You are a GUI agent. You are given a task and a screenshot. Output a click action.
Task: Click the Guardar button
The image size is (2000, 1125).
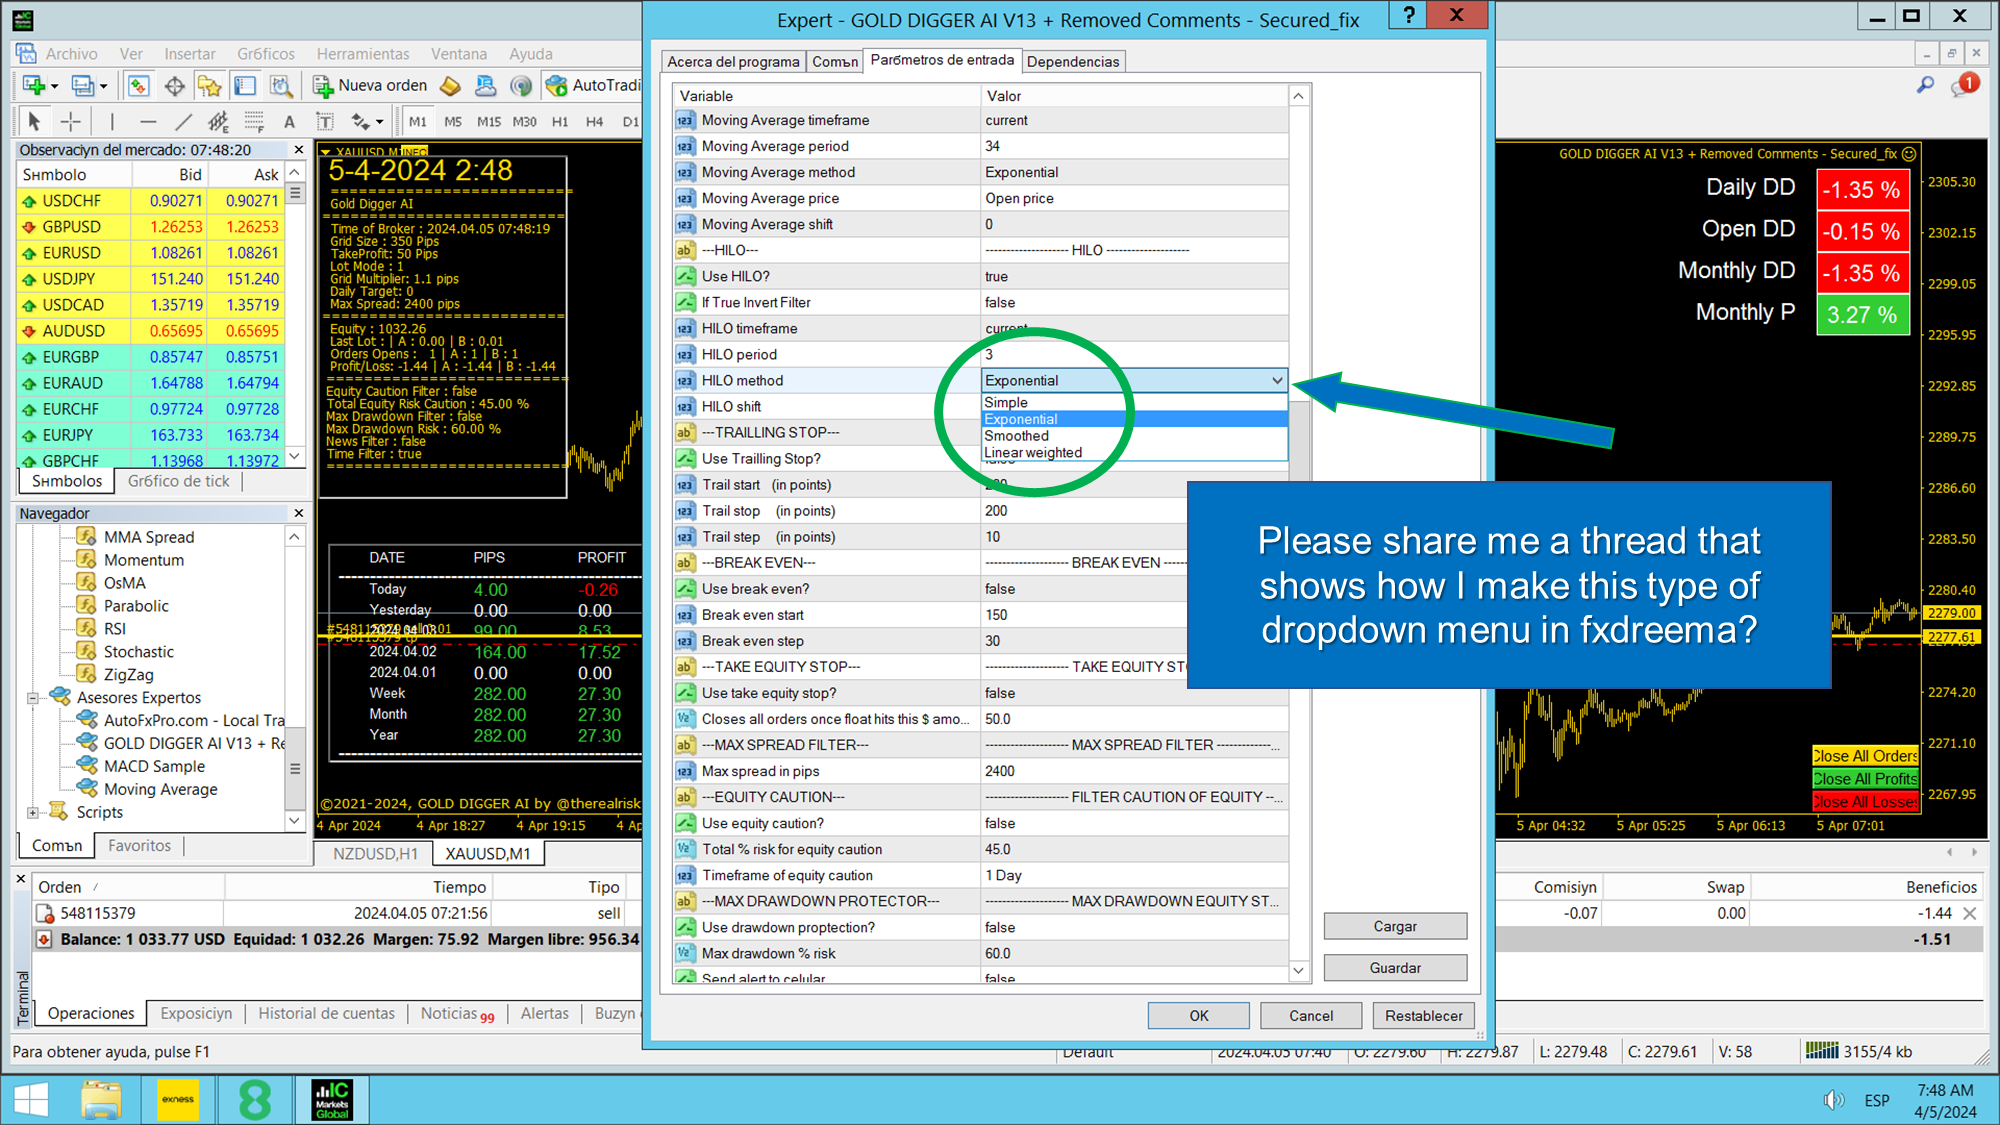[x=1395, y=968]
